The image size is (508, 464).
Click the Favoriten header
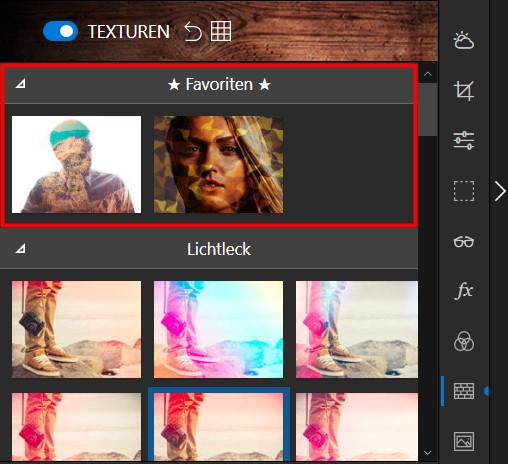coord(209,85)
